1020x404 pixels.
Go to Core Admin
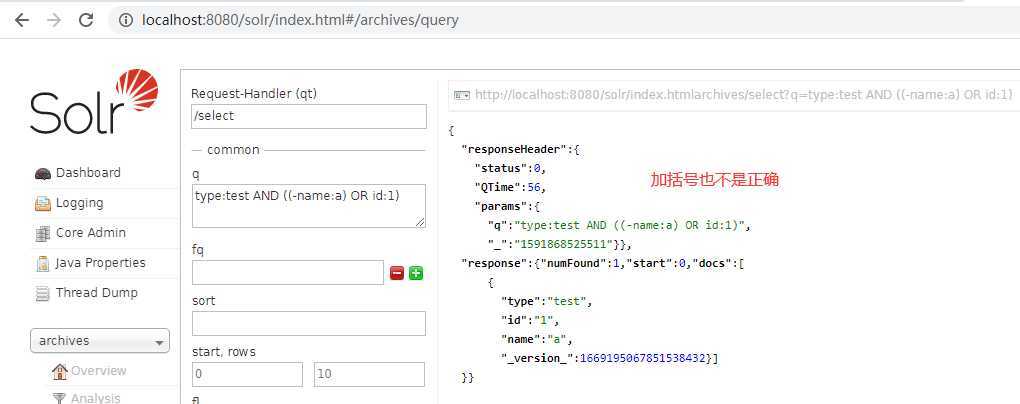90,233
